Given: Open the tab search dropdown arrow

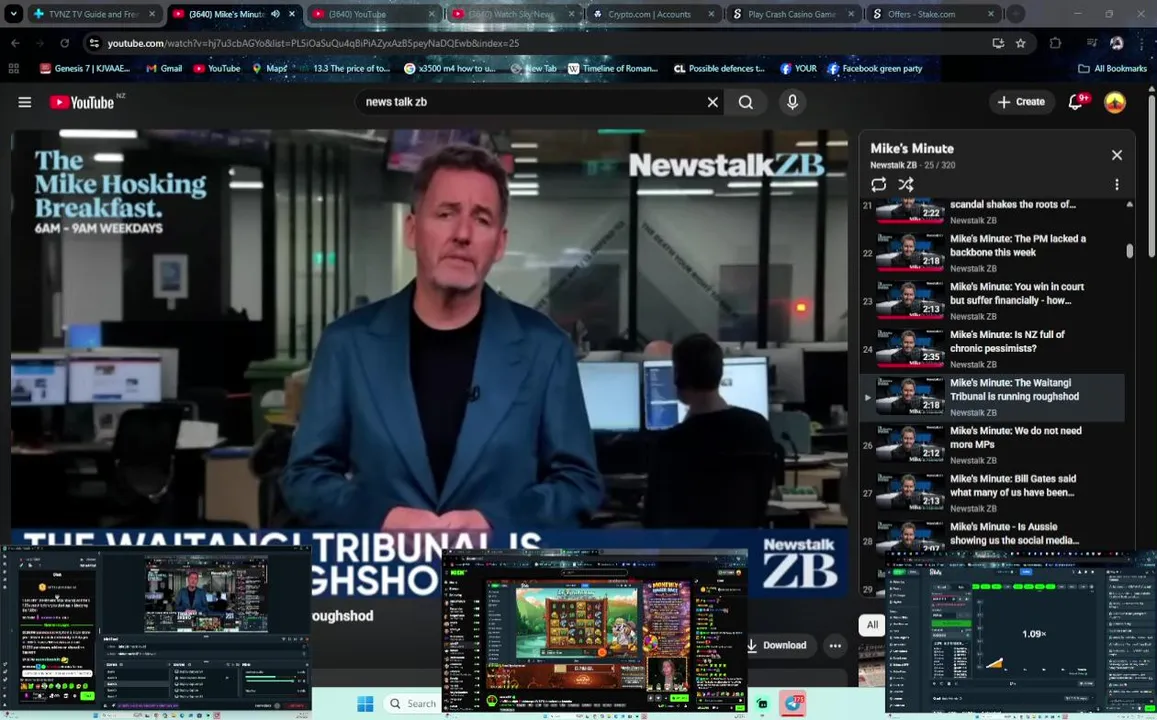Looking at the screenshot, I should 13,14.
